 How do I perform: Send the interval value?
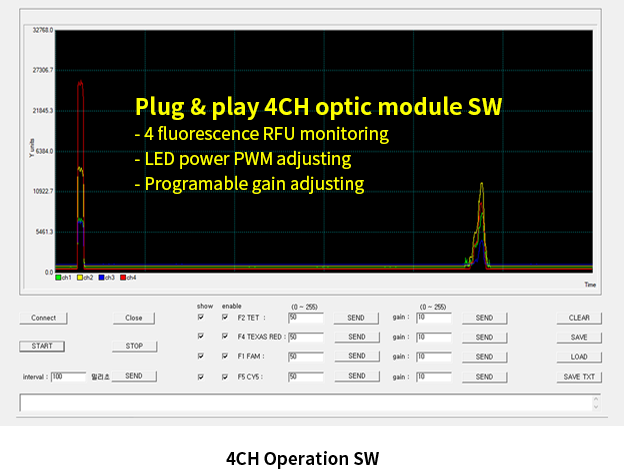134,376
